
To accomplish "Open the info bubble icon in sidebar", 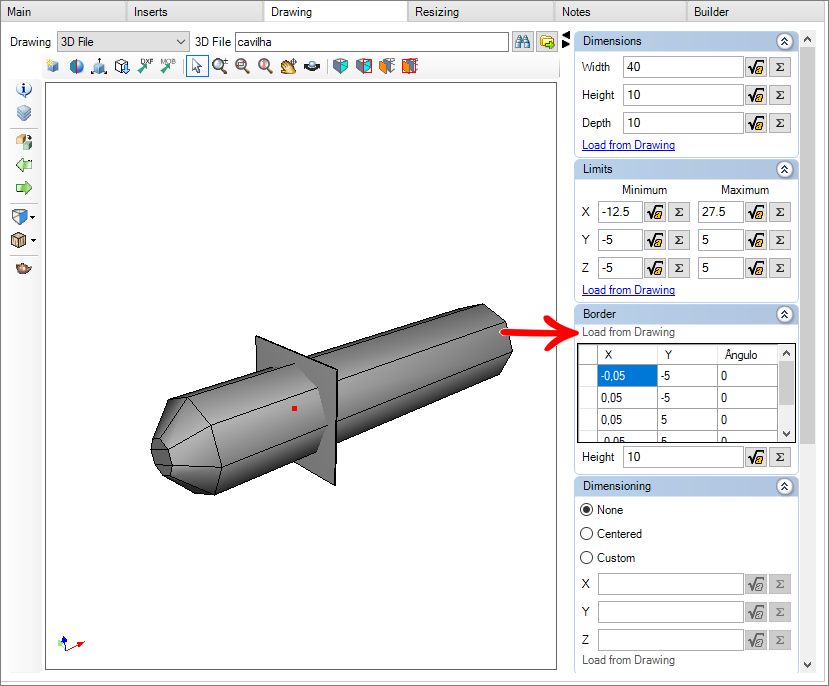I will tap(24, 90).
